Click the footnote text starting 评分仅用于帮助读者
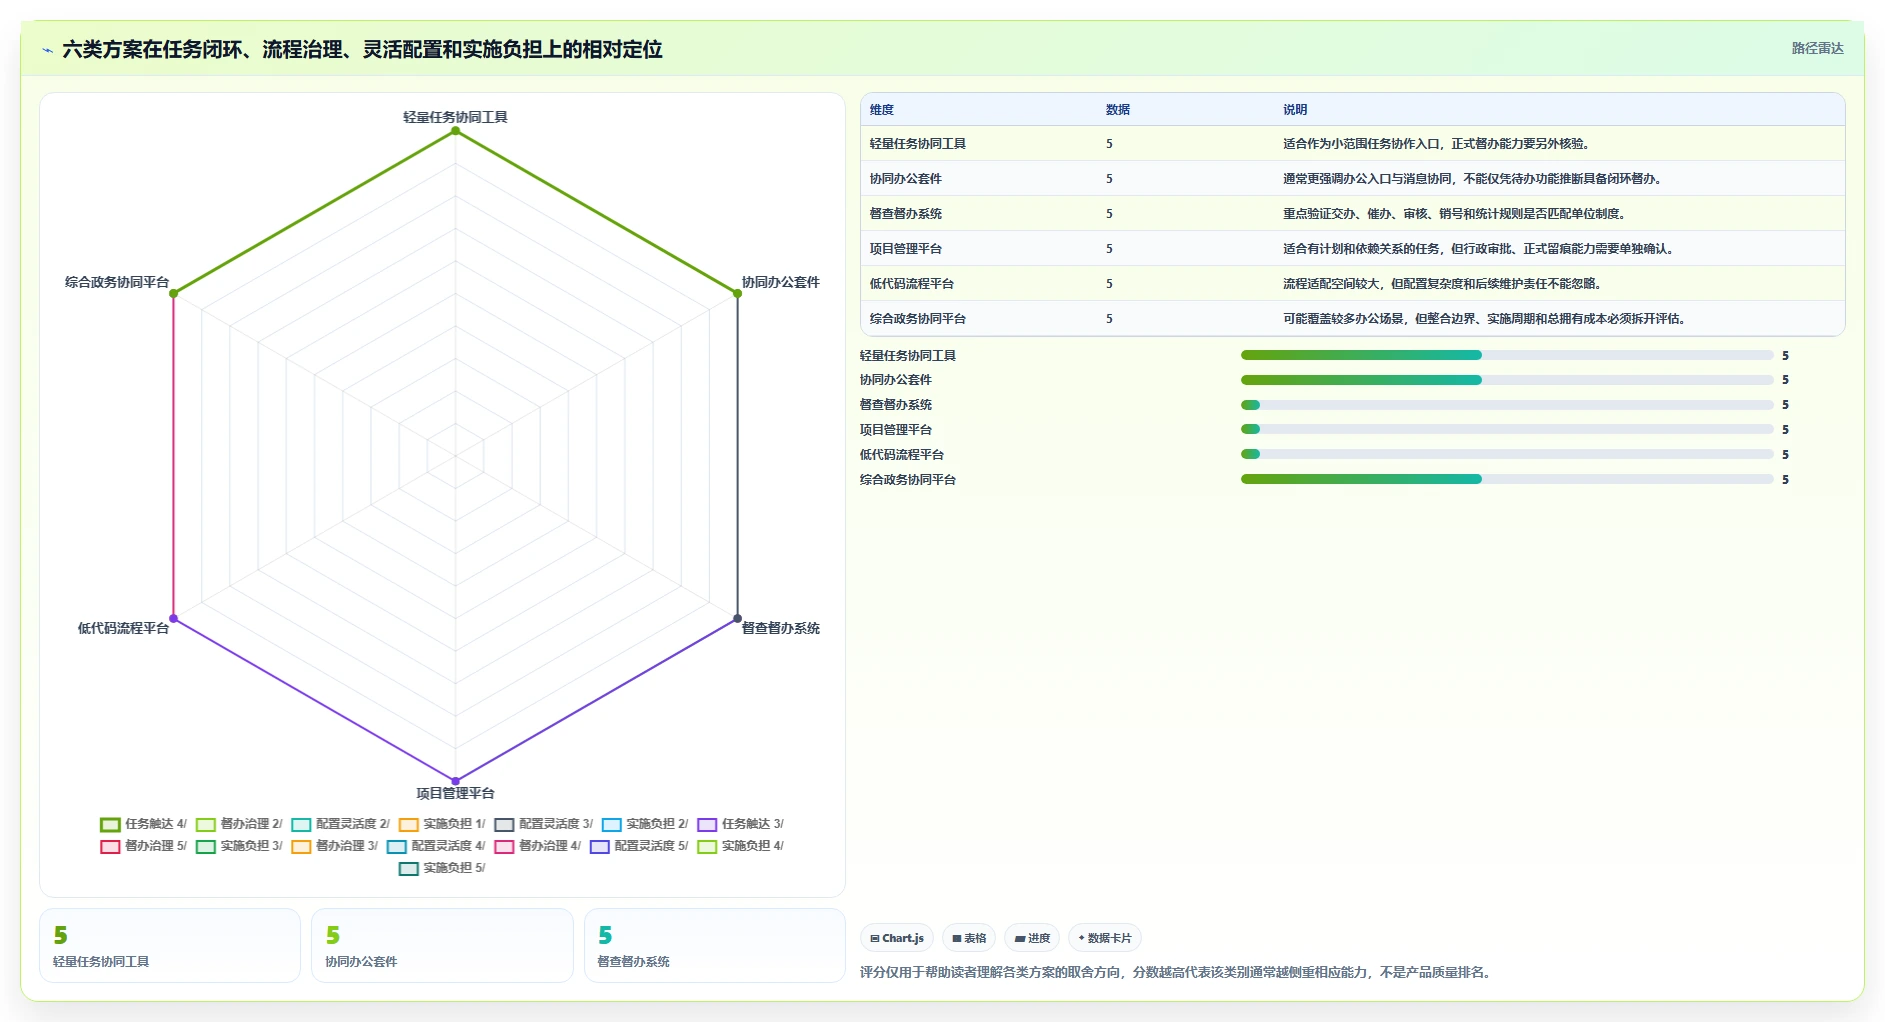This screenshot has width=1885, height=1022. pyautogui.click(x=1178, y=972)
